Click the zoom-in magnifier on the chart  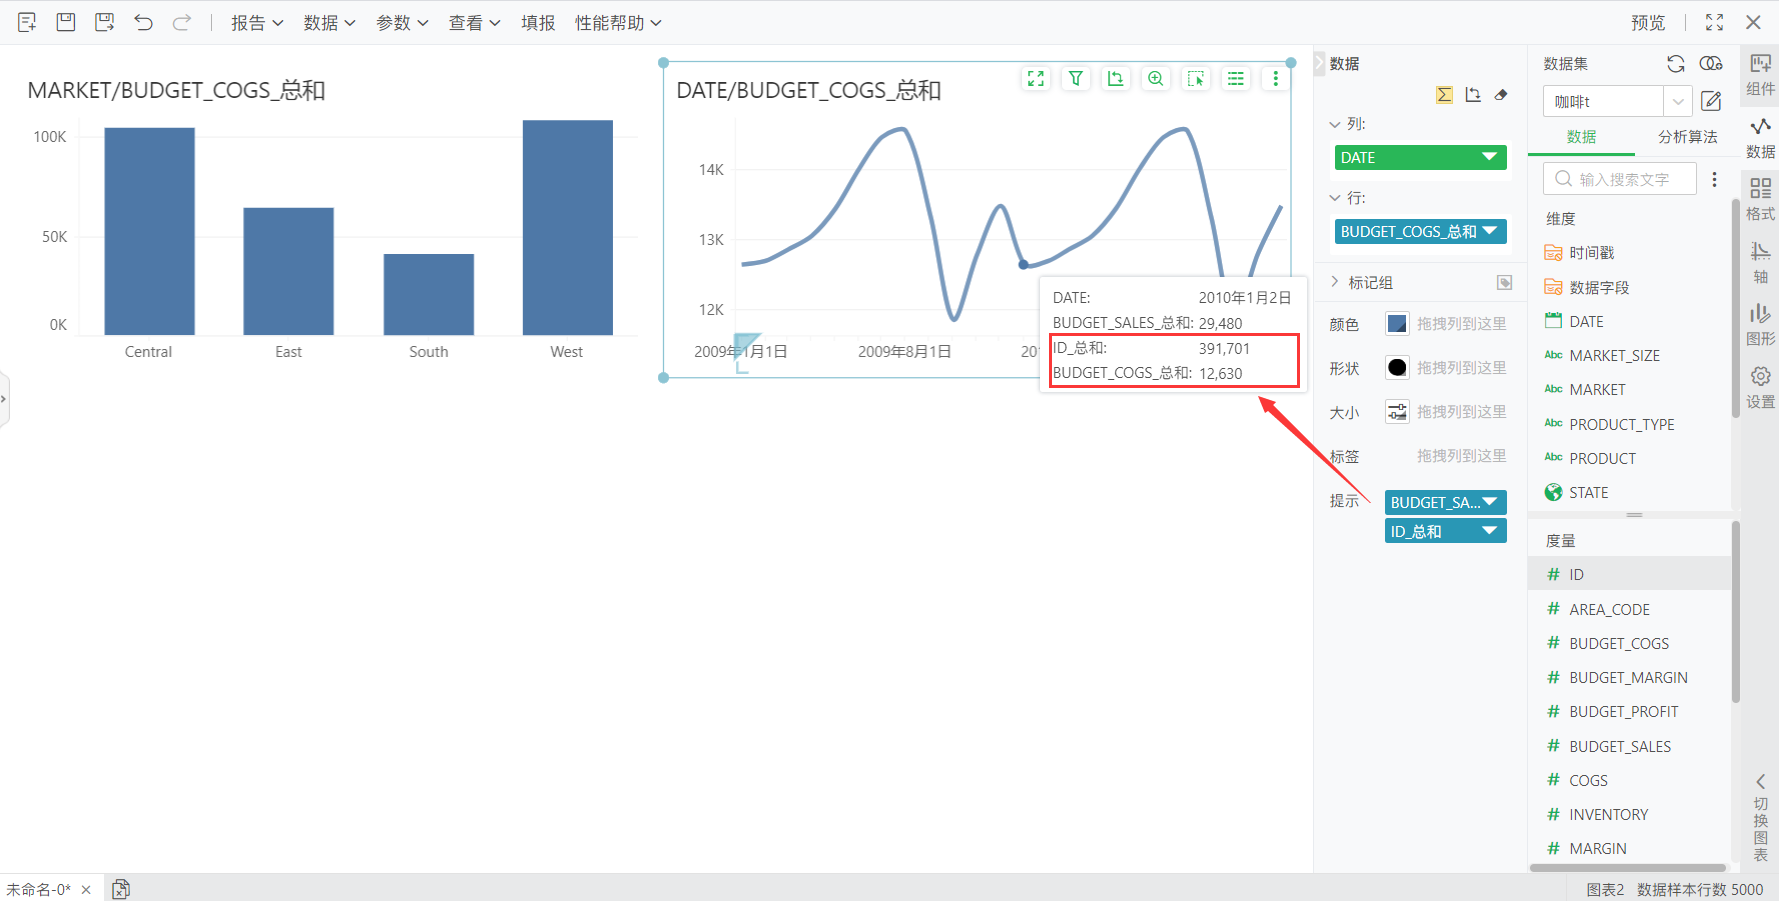1156,78
